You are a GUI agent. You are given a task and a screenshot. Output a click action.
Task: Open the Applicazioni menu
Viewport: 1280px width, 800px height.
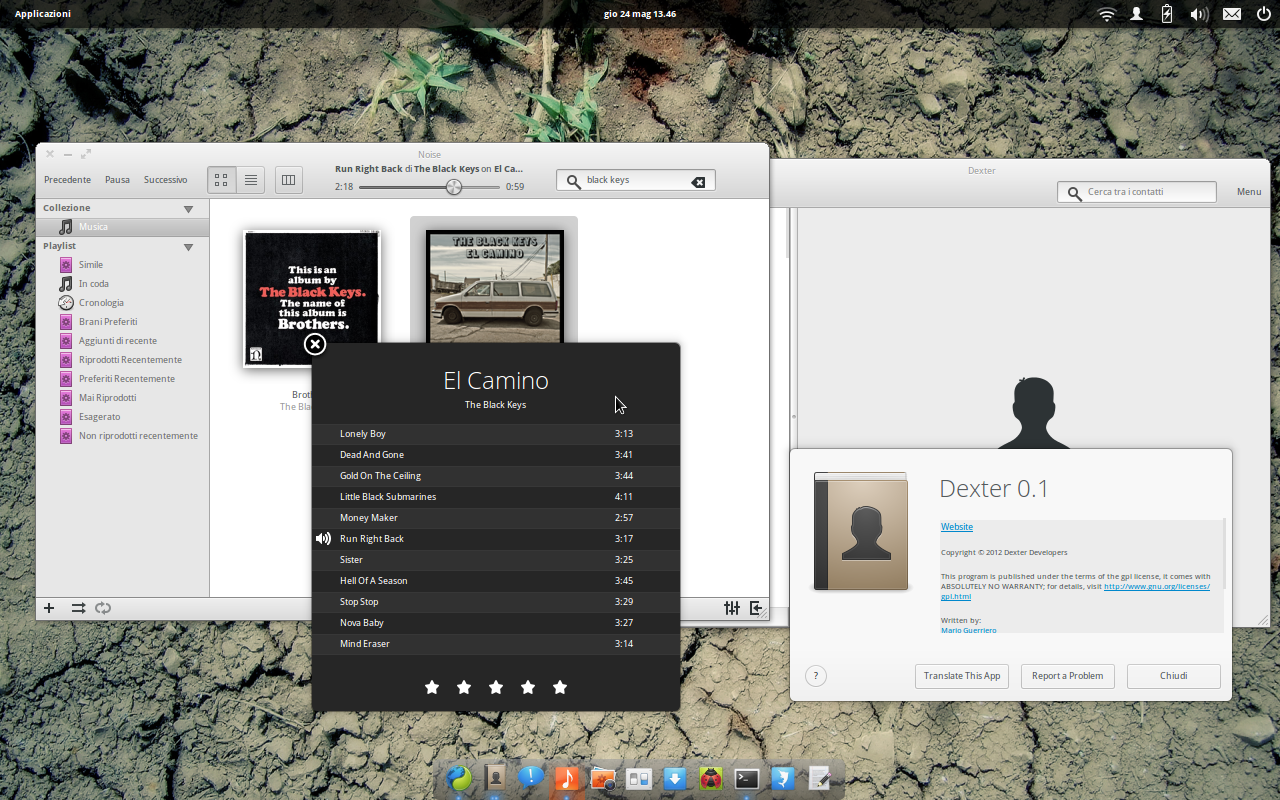tap(43, 14)
